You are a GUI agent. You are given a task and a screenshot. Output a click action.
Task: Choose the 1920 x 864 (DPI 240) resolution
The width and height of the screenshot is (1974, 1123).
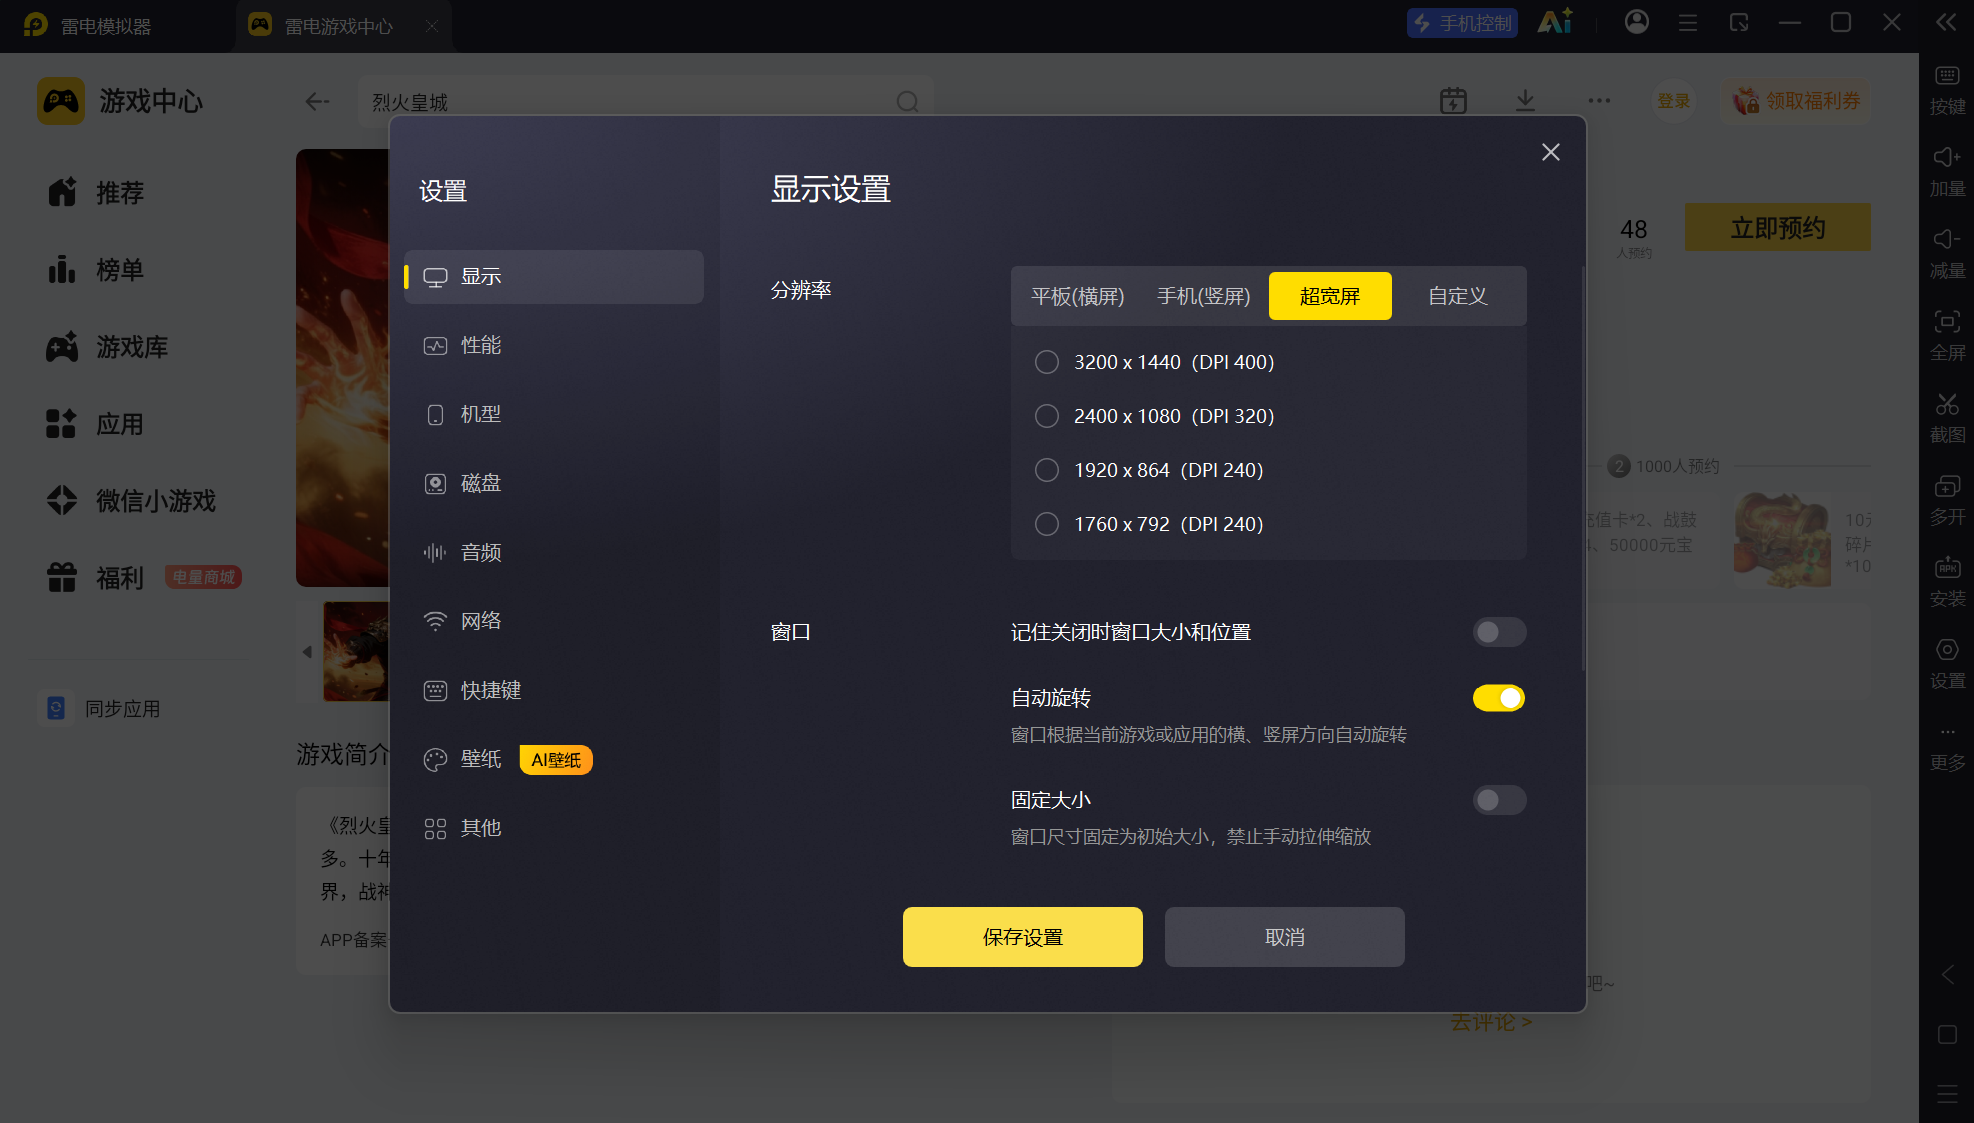tap(1149, 470)
